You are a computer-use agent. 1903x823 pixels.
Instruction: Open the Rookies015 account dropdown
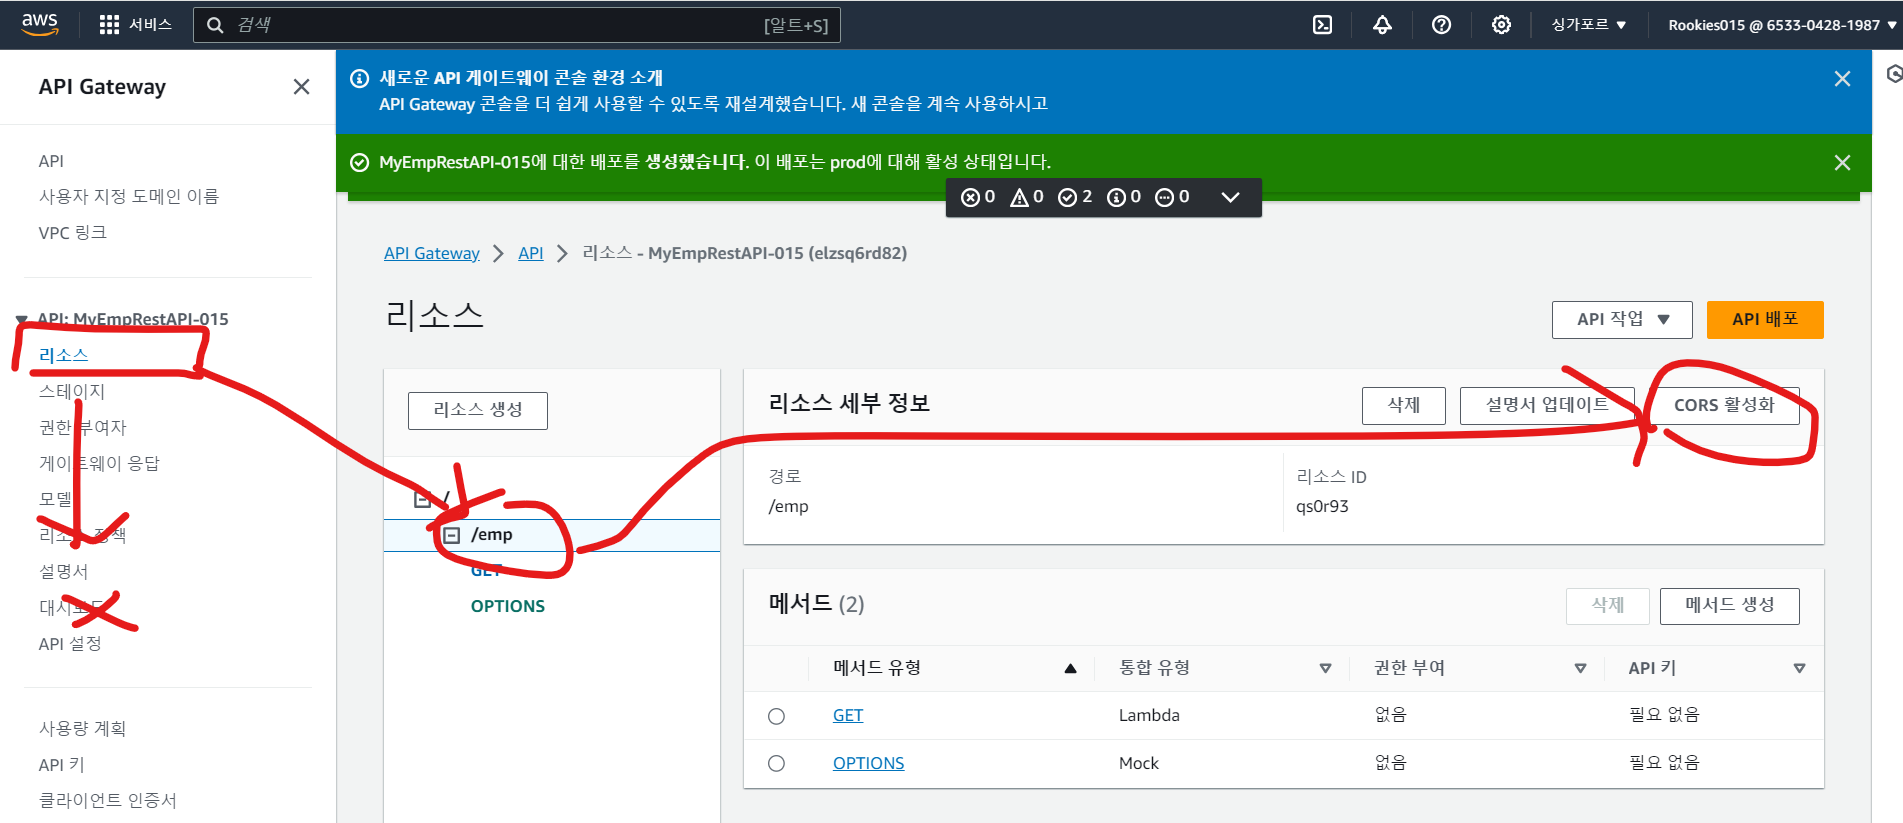pos(1783,25)
